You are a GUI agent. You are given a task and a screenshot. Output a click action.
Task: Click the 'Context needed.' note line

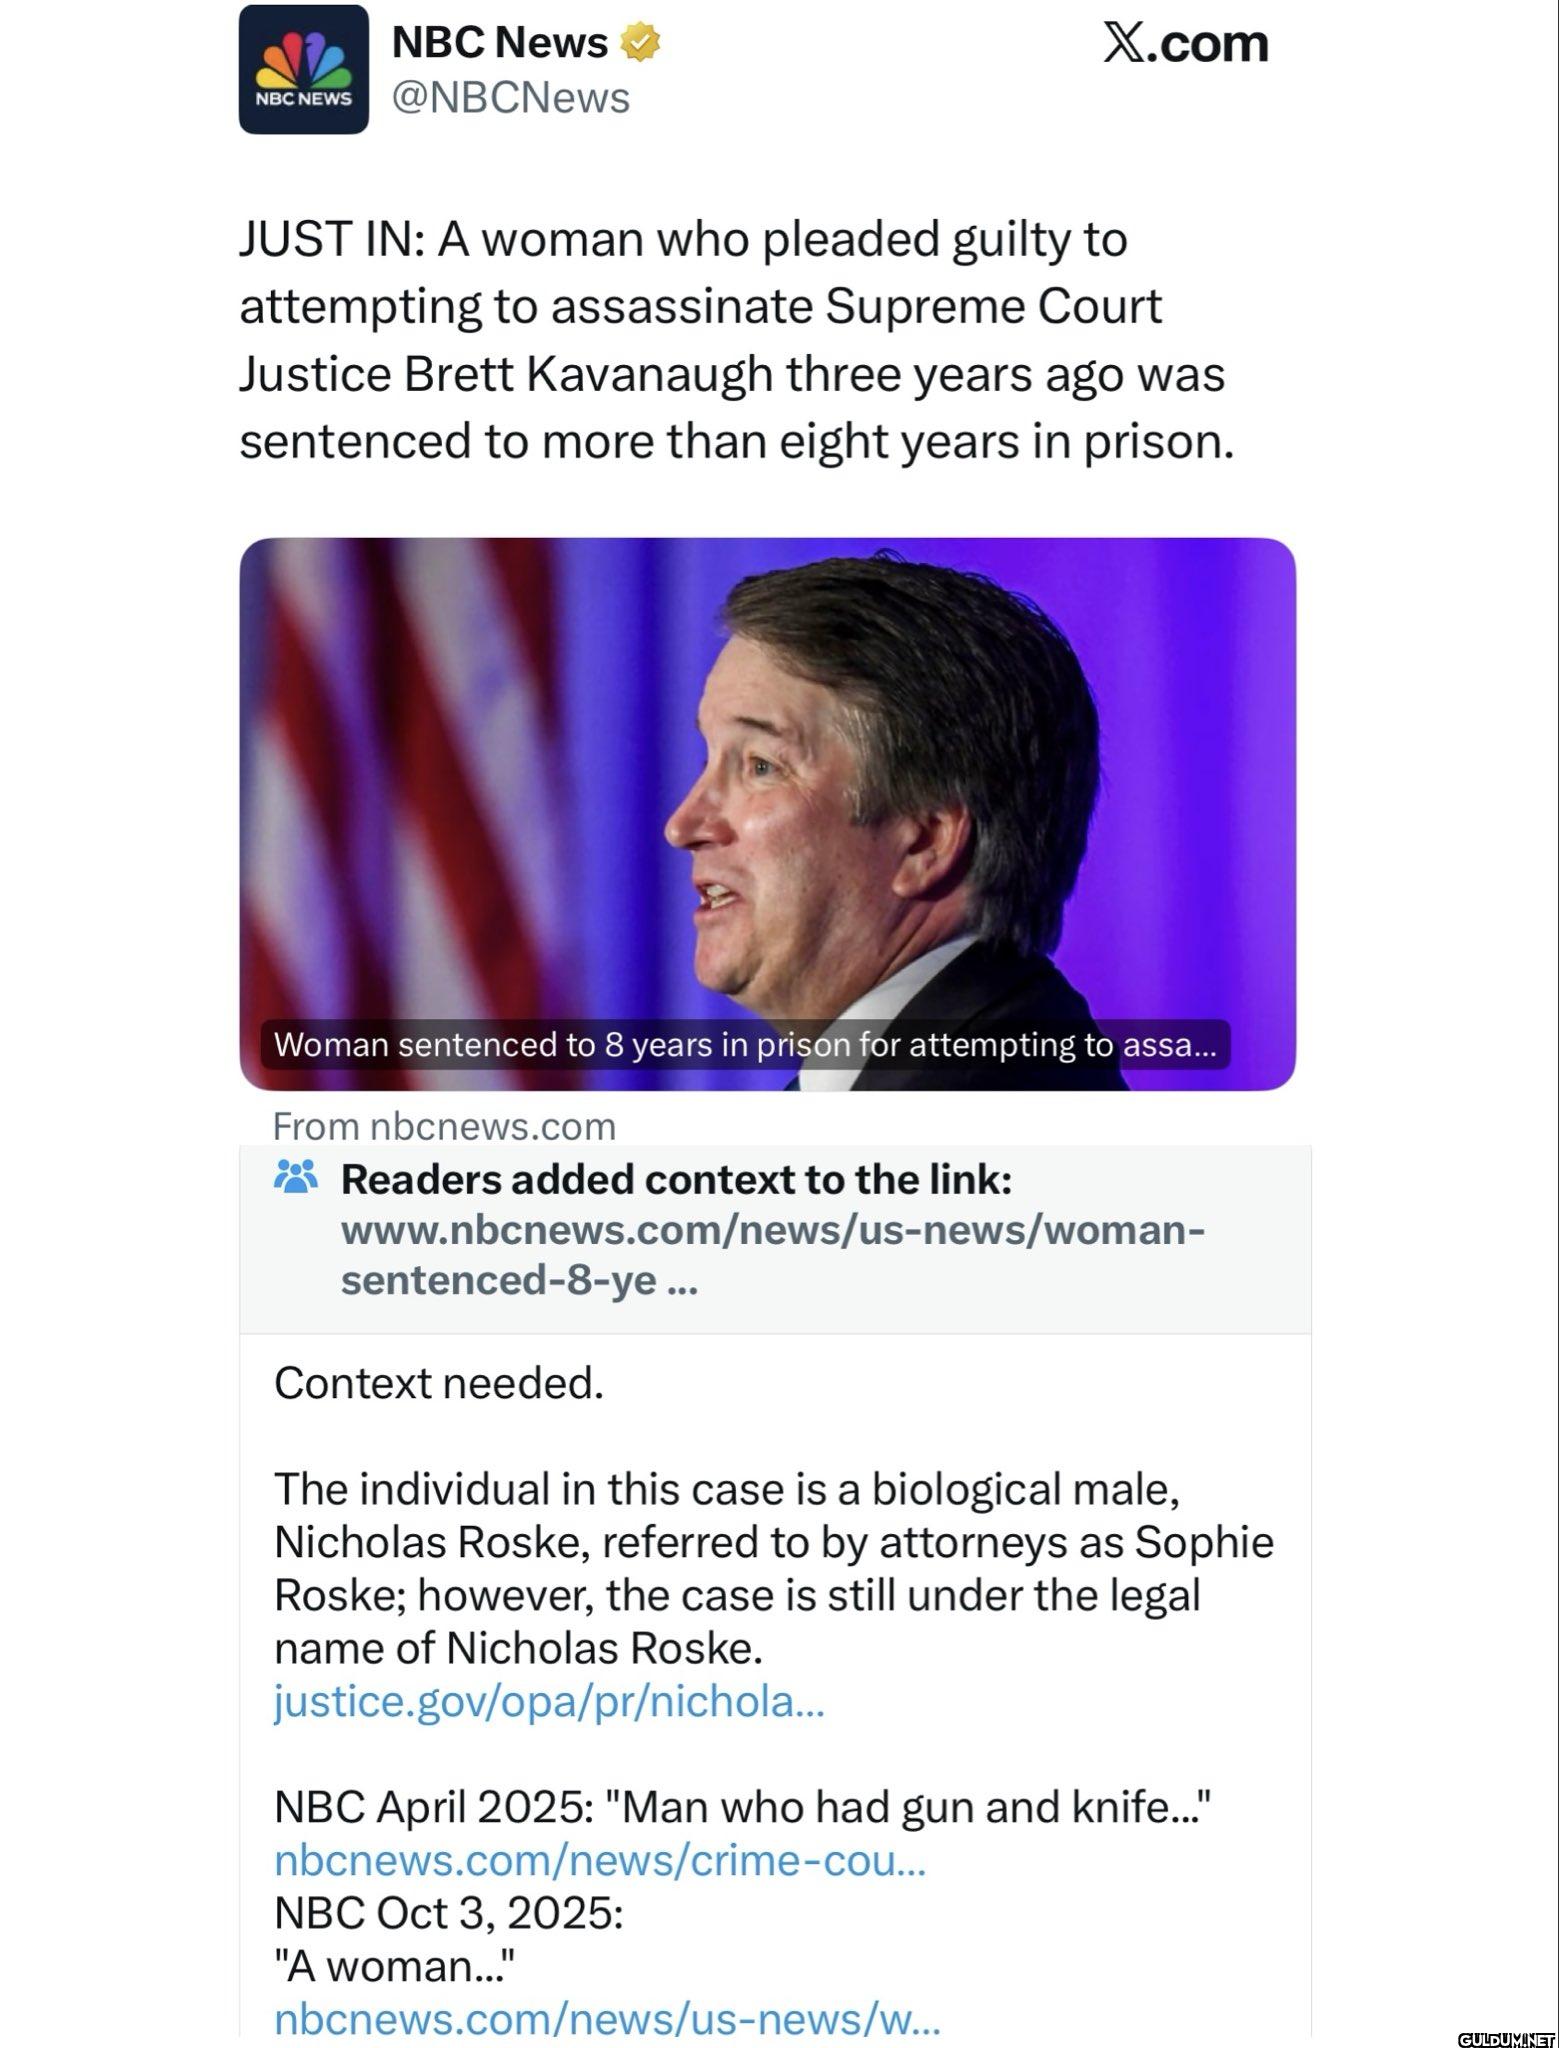[439, 1383]
